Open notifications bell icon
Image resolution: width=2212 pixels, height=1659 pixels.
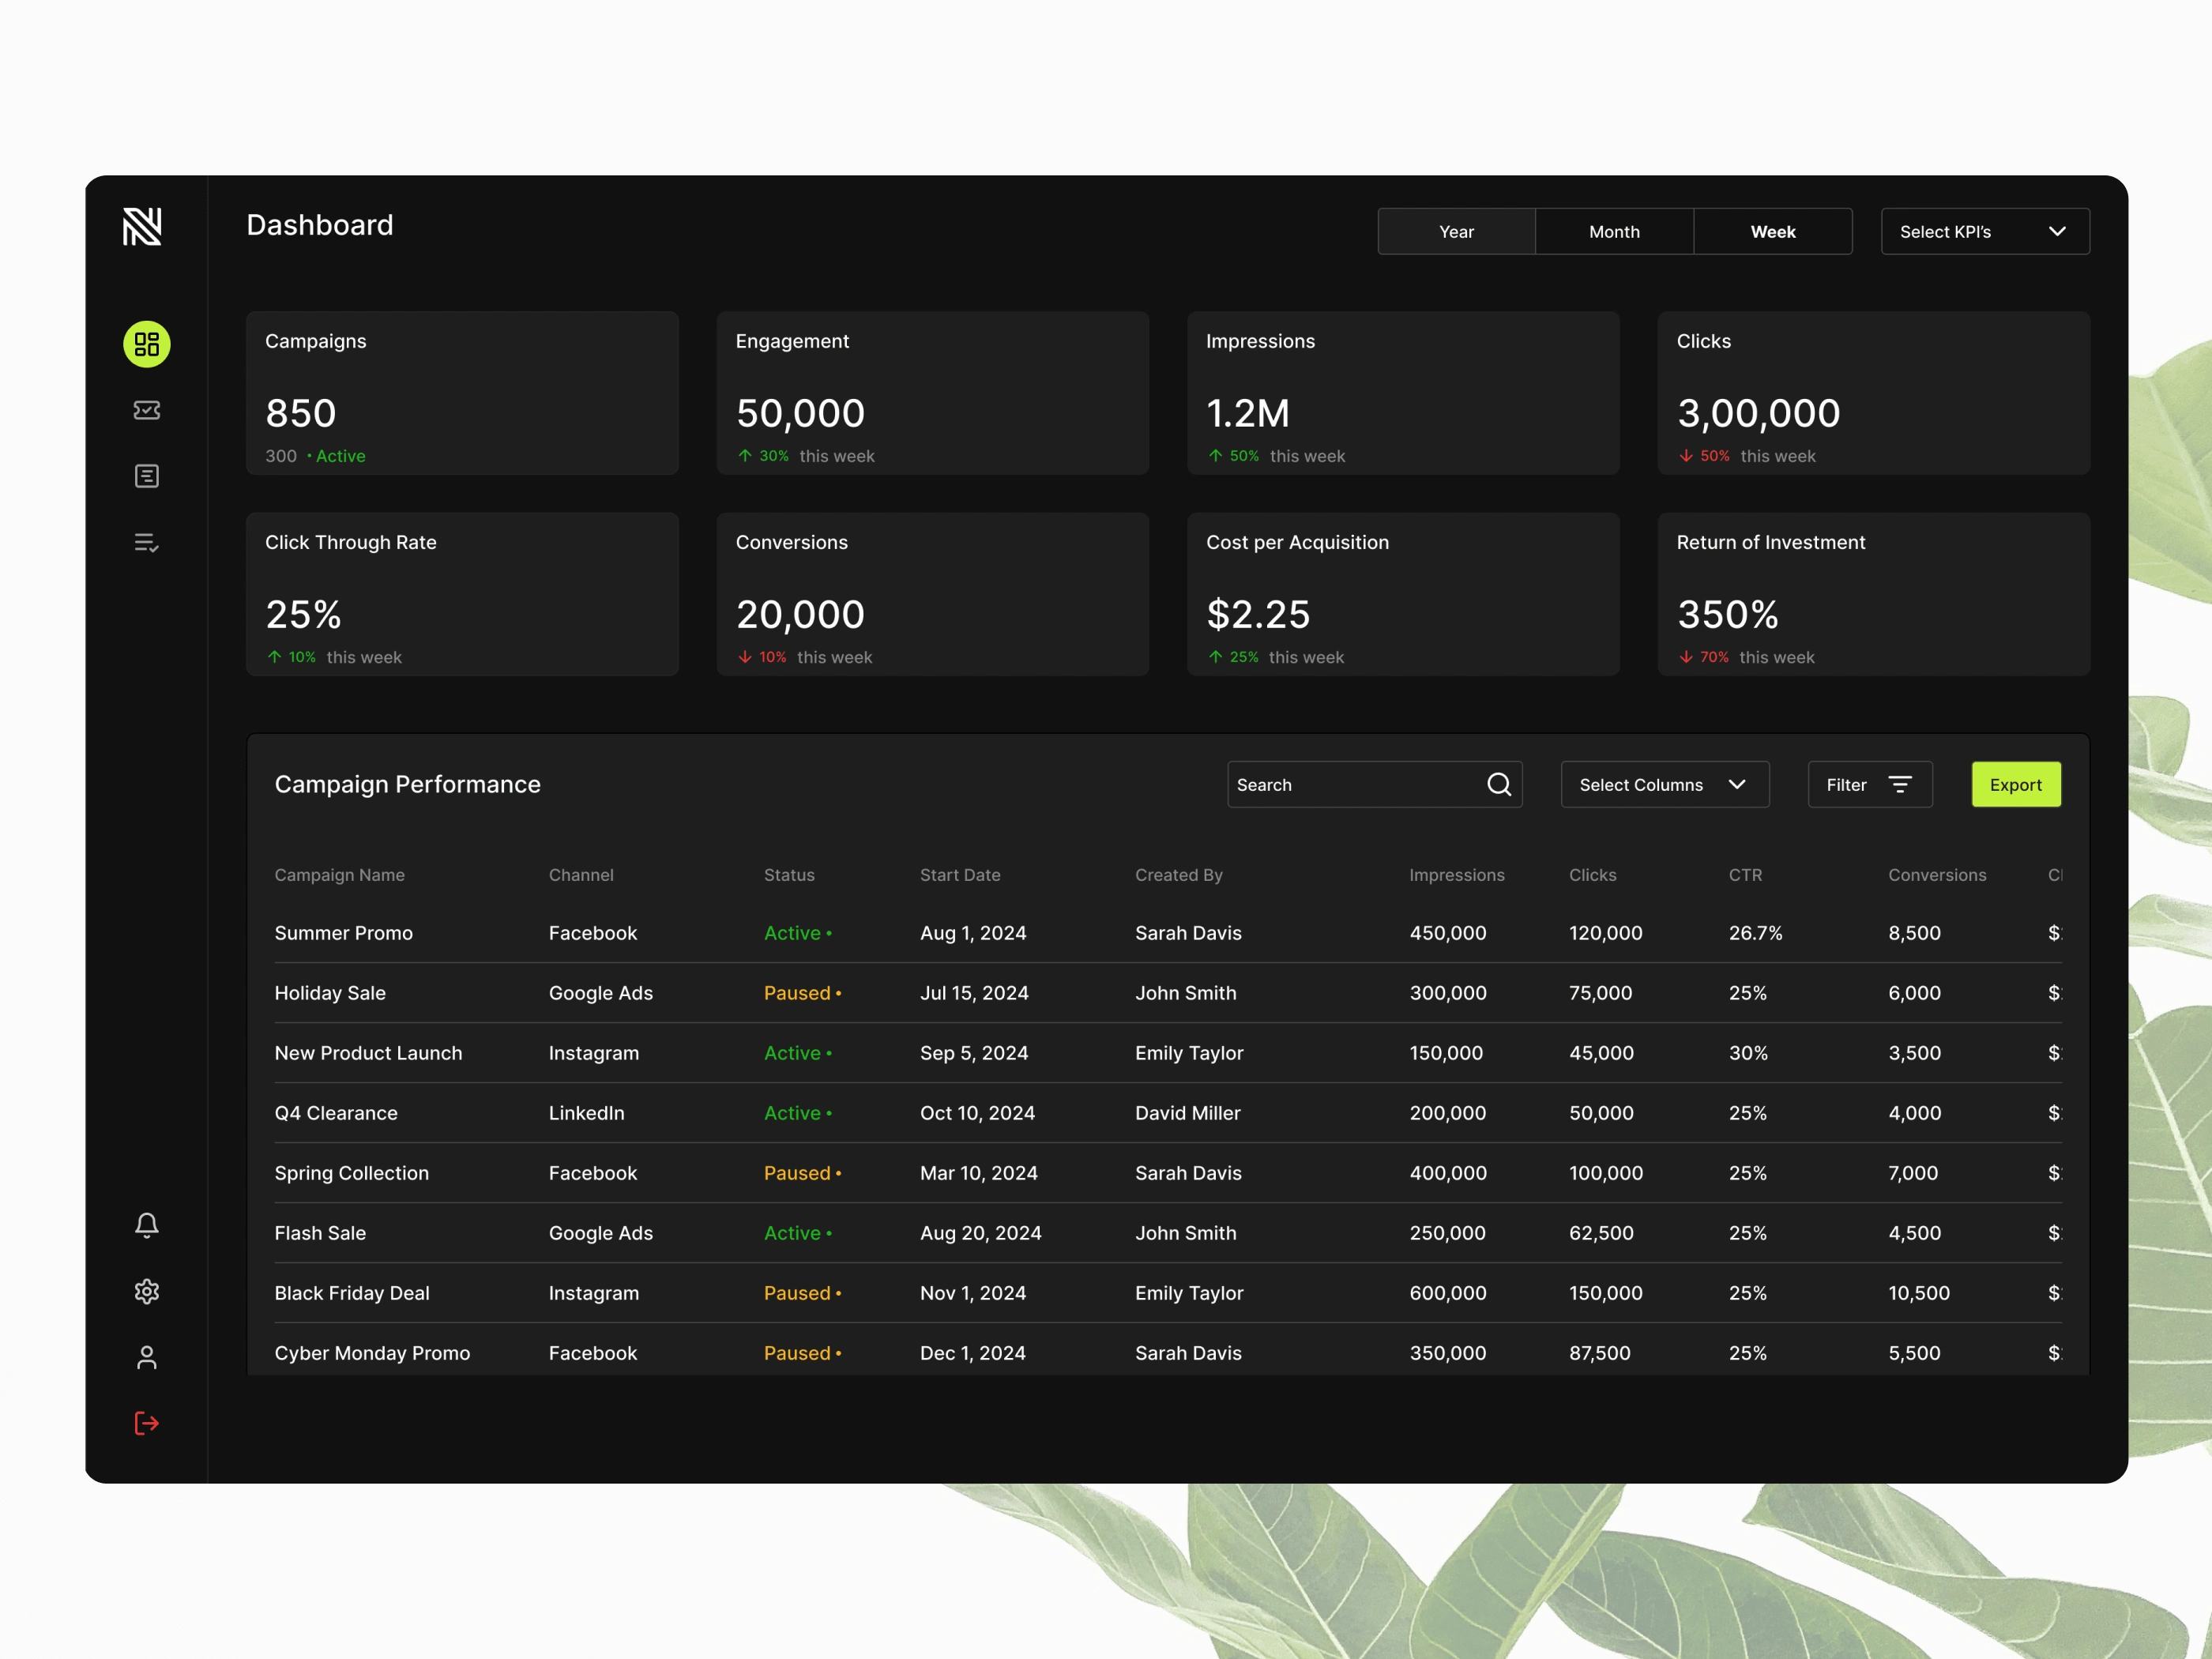point(146,1225)
